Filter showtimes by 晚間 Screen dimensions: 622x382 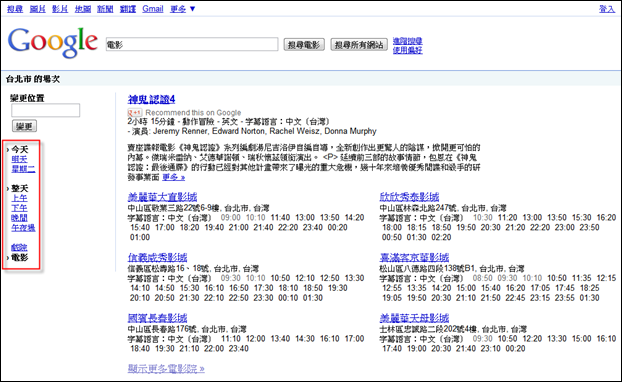[x=19, y=218]
